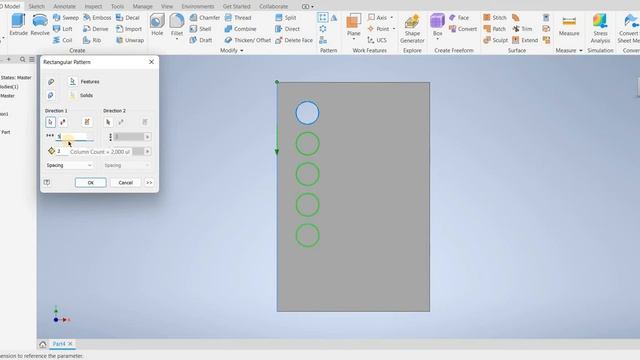Expand Direction 2 row count arrow
Image resolution: width=640 pixels, height=360 pixels.
147,137
